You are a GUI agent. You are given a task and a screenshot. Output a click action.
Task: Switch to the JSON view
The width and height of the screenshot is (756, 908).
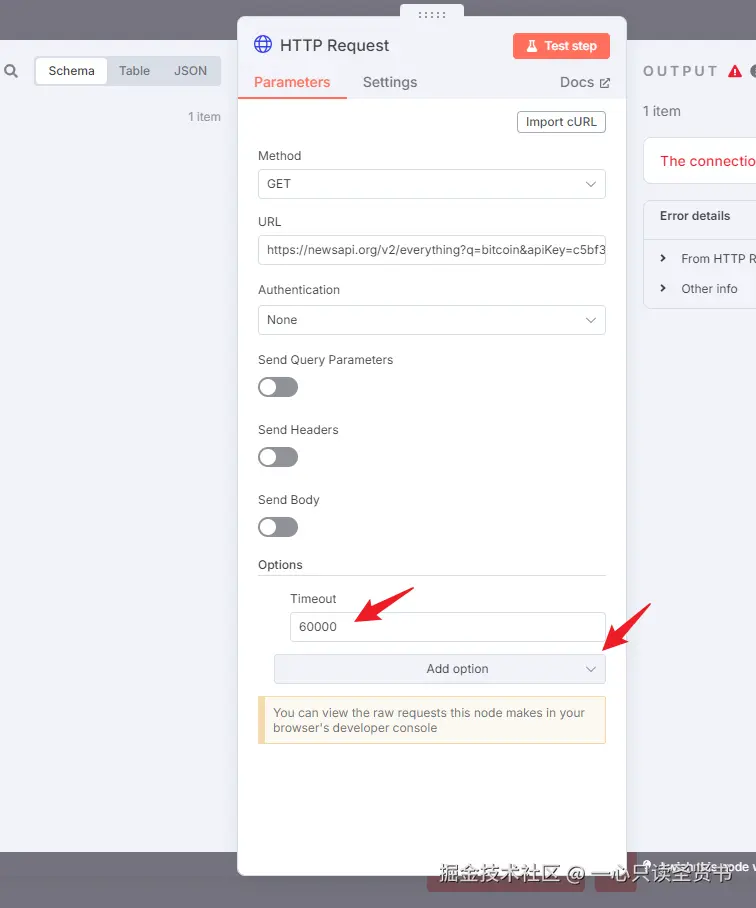[190, 71]
